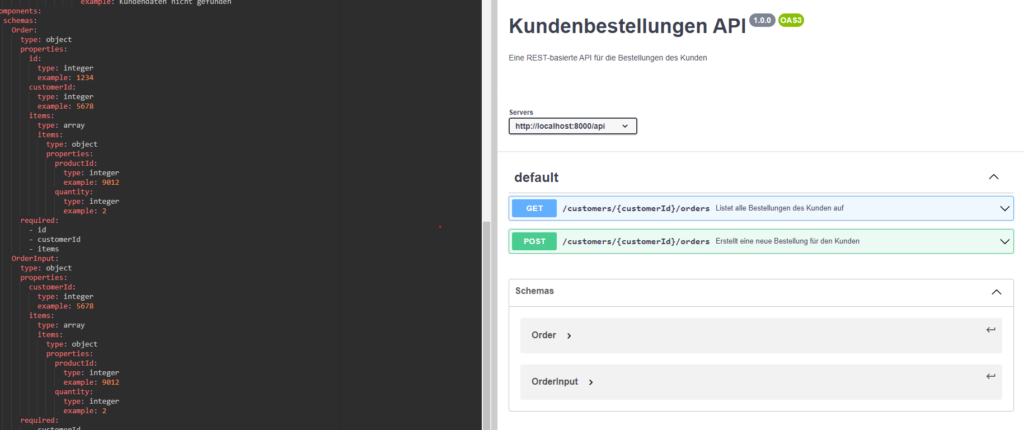Open the Servers dropdown
This screenshot has height=430, width=1024.
572,127
